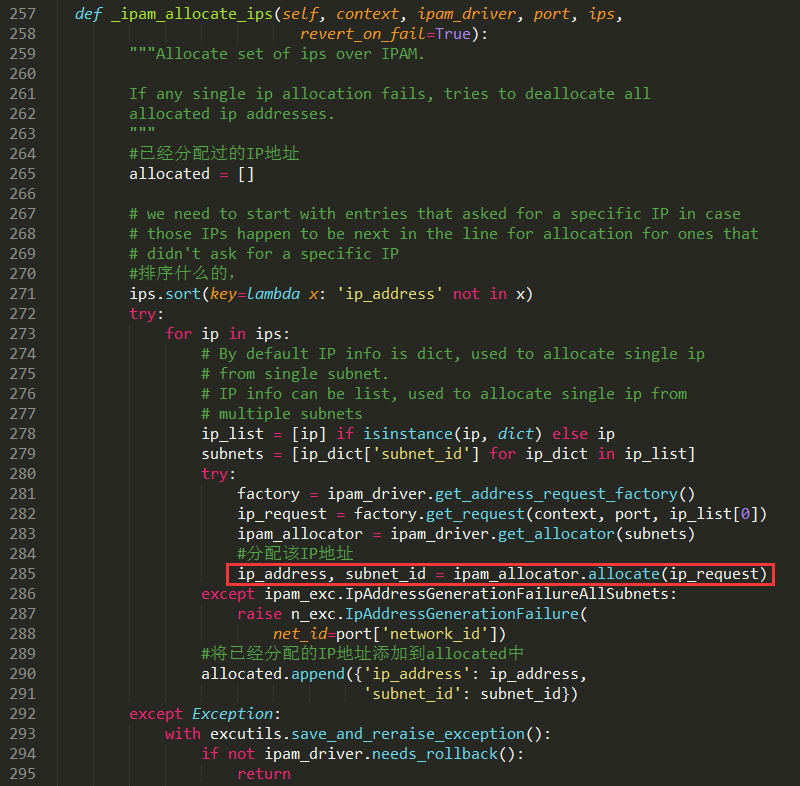
Task: Click the 'raise' keyword on line 287
Action: [x=259, y=614]
